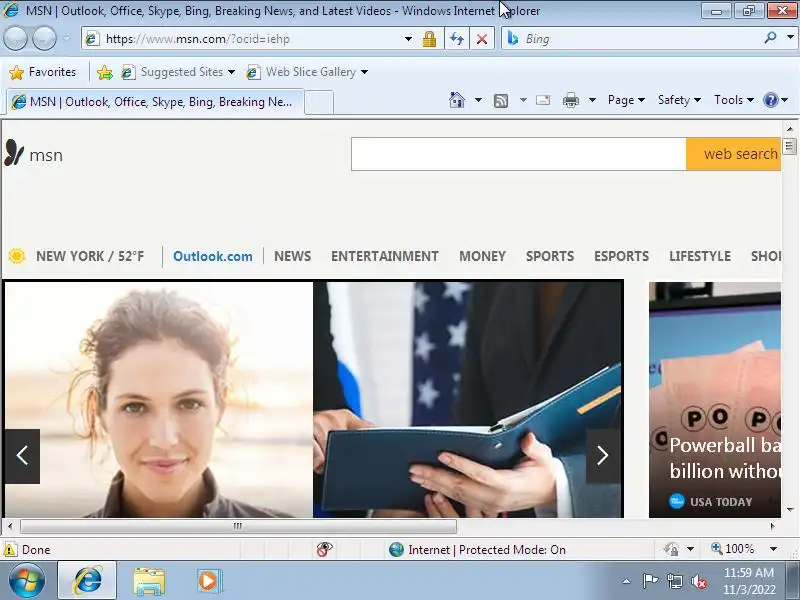Open the woman portrait carousel image
This screenshot has height=600, width=800.
click(159, 399)
